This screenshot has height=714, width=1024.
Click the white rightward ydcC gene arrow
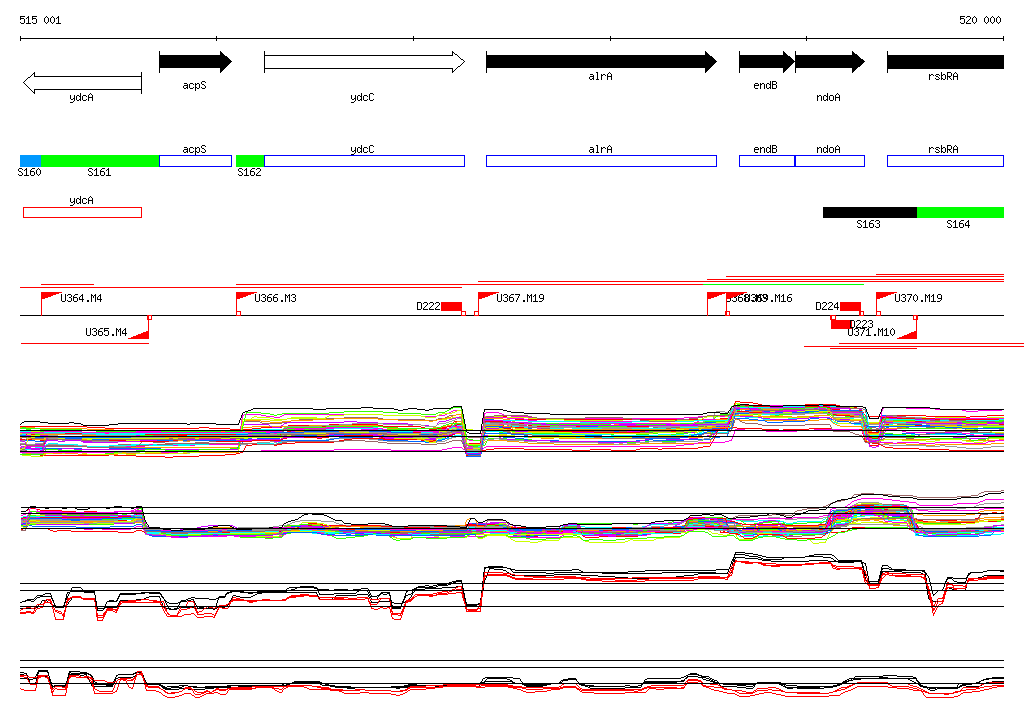click(x=364, y=62)
